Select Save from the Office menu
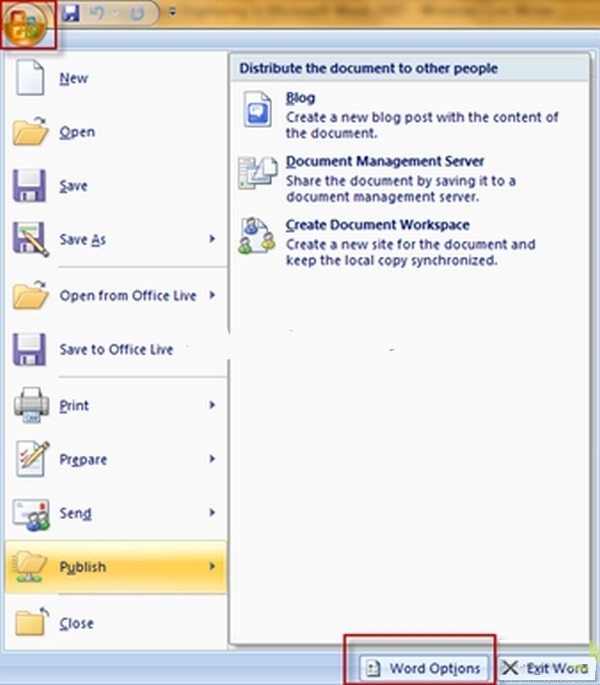Image resolution: width=600 pixels, height=685 pixels. click(73, 186)
